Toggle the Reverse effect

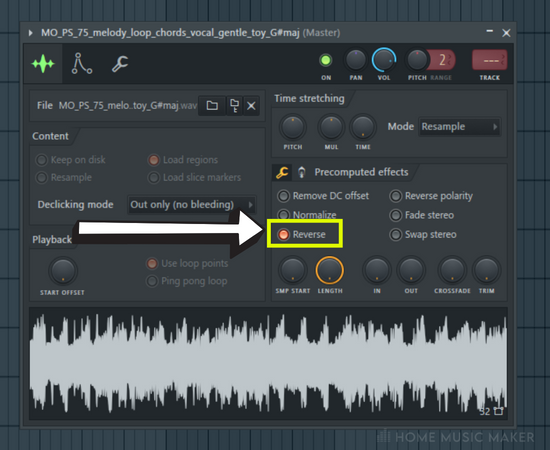[x=302, y=234]
